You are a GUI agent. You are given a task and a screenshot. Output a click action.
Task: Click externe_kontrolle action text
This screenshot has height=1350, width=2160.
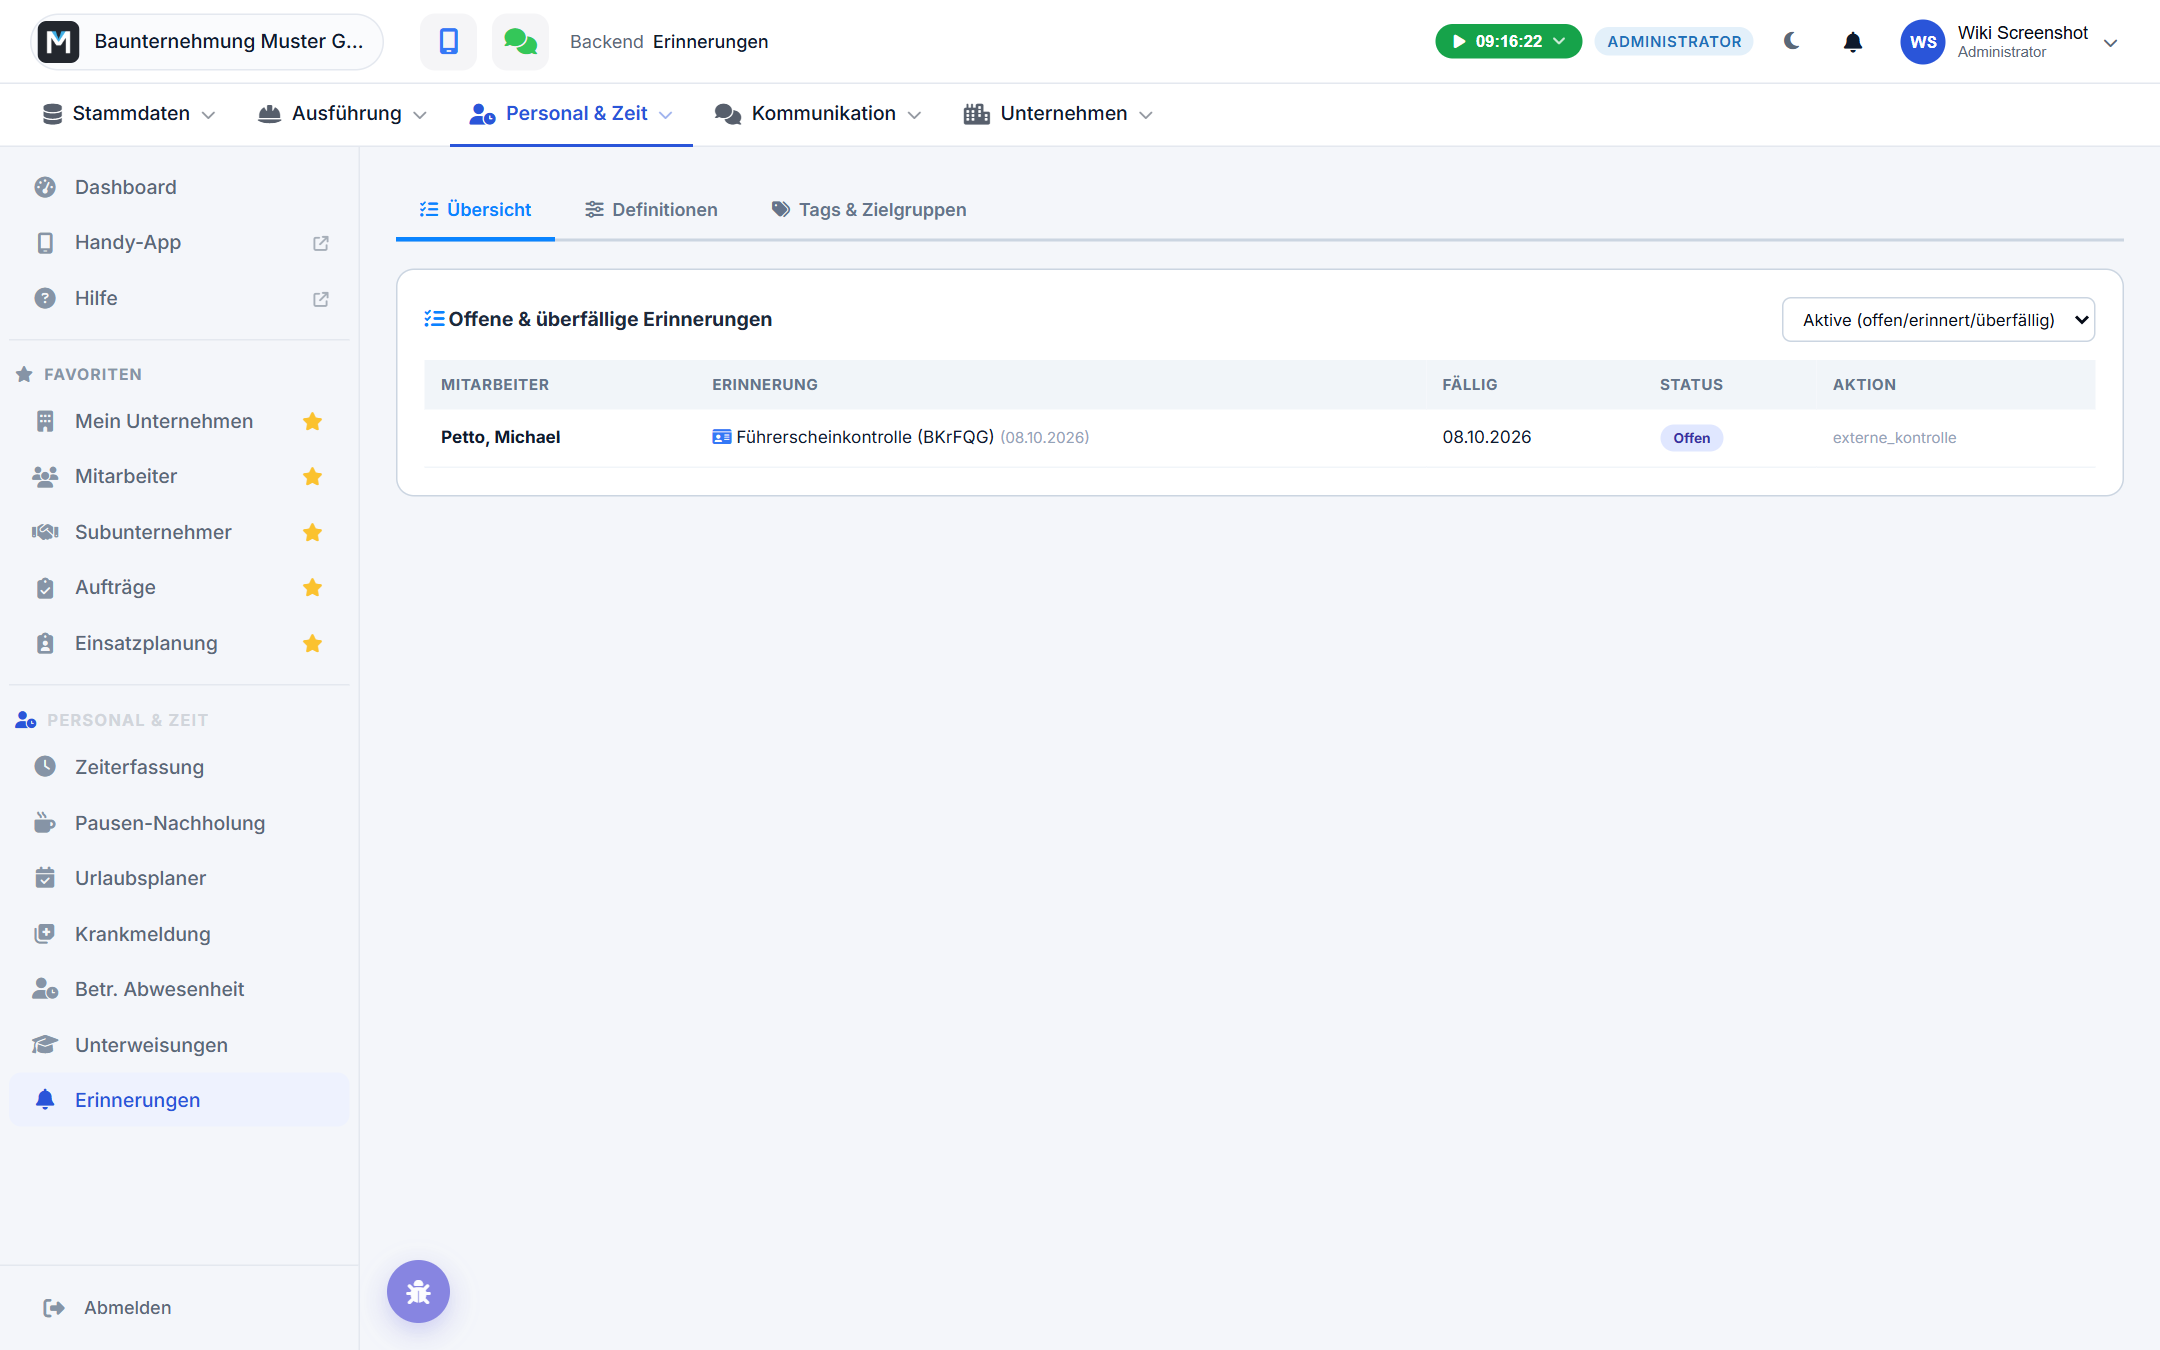1894,438
